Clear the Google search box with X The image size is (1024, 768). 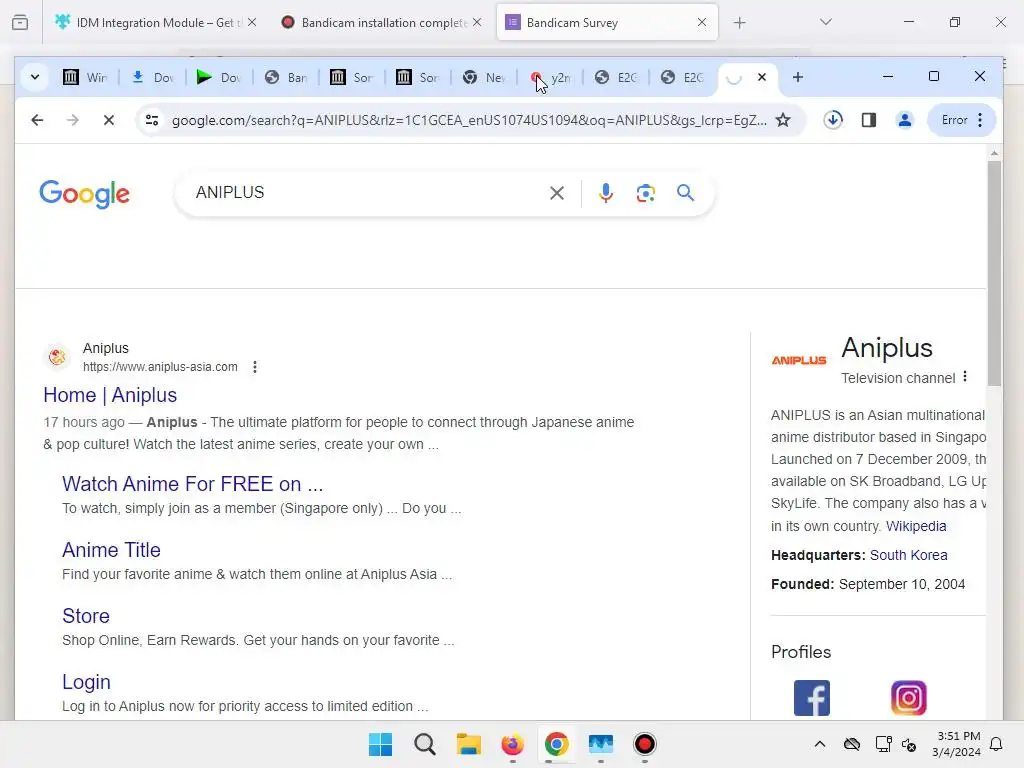(556, 193)
